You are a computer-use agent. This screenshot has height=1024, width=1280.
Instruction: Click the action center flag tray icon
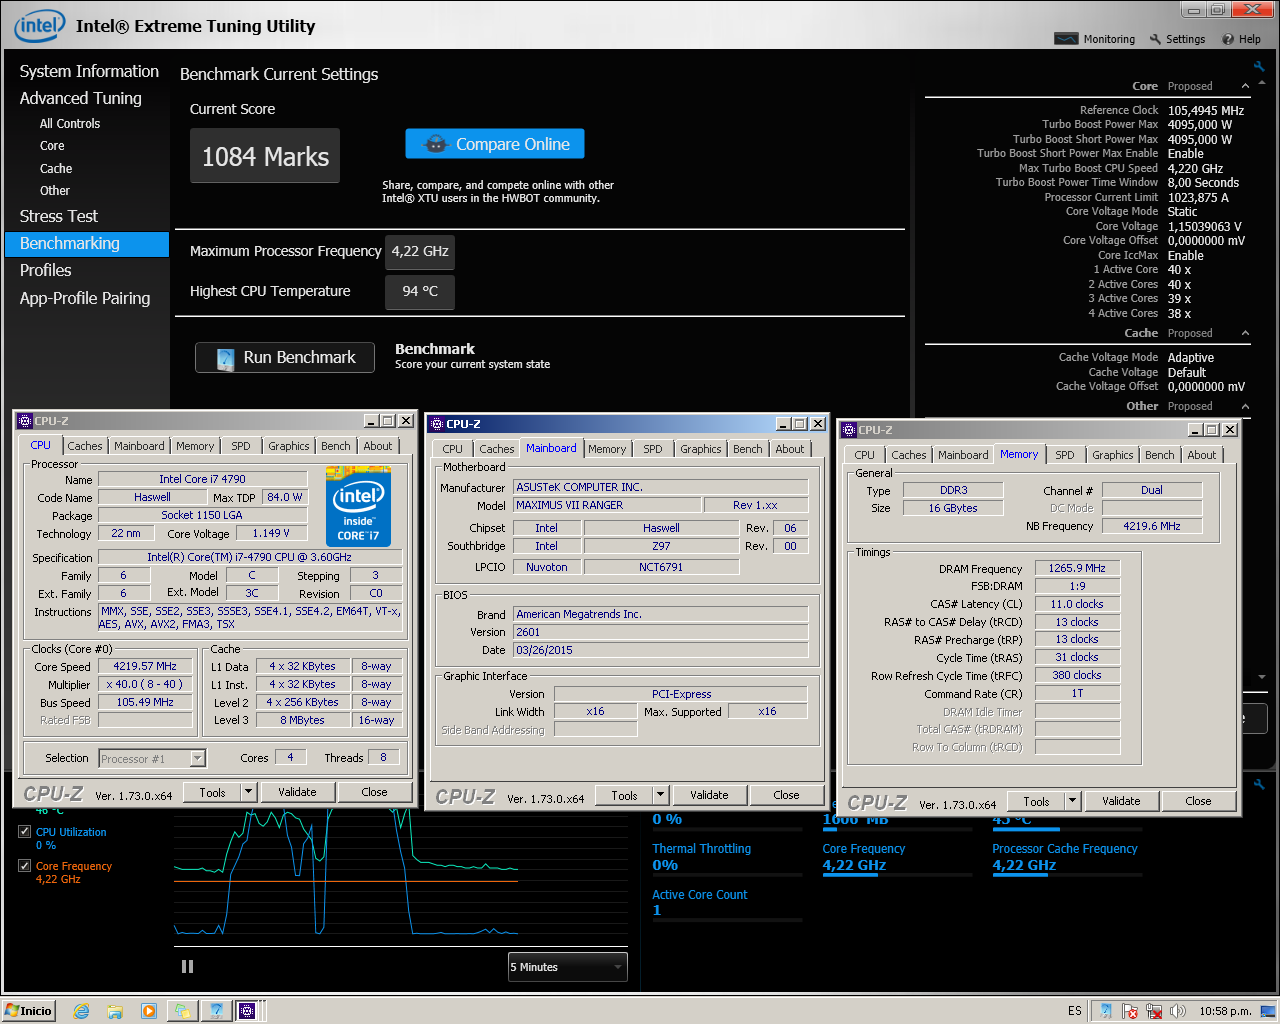(x=1131, y=1011)
